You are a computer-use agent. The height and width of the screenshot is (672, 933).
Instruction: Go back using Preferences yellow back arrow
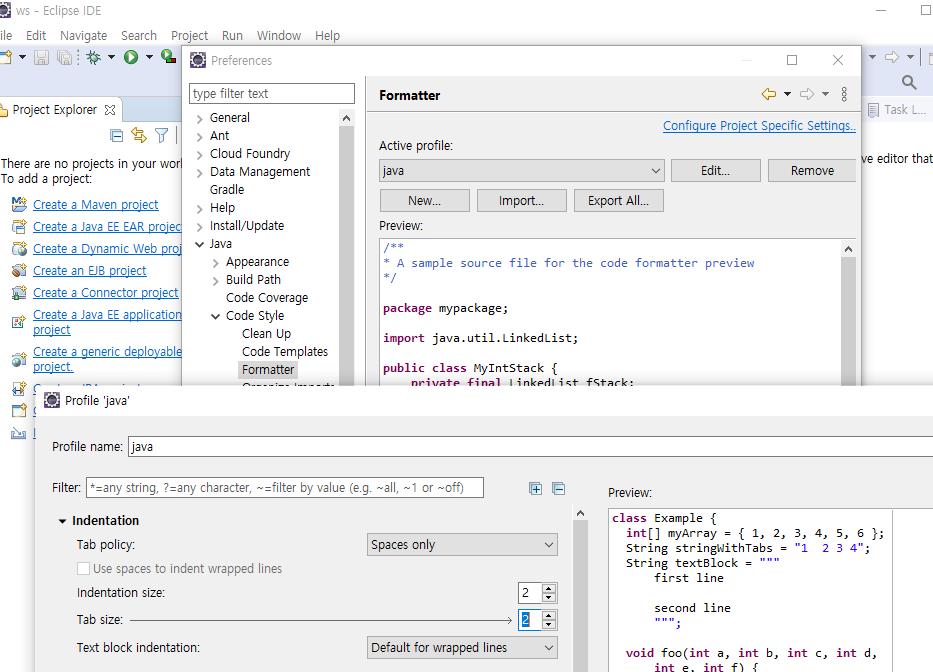point(769,94)
